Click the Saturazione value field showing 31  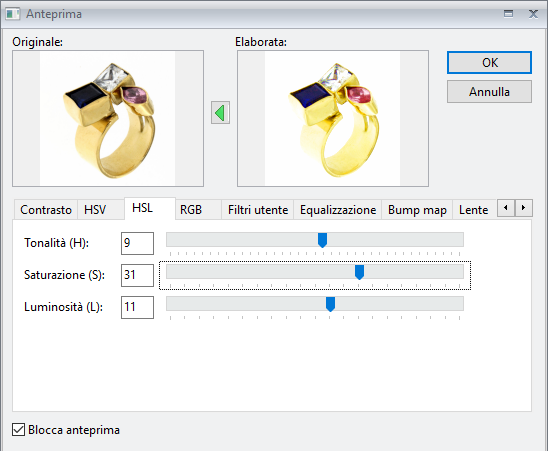[x=137, y=275]
